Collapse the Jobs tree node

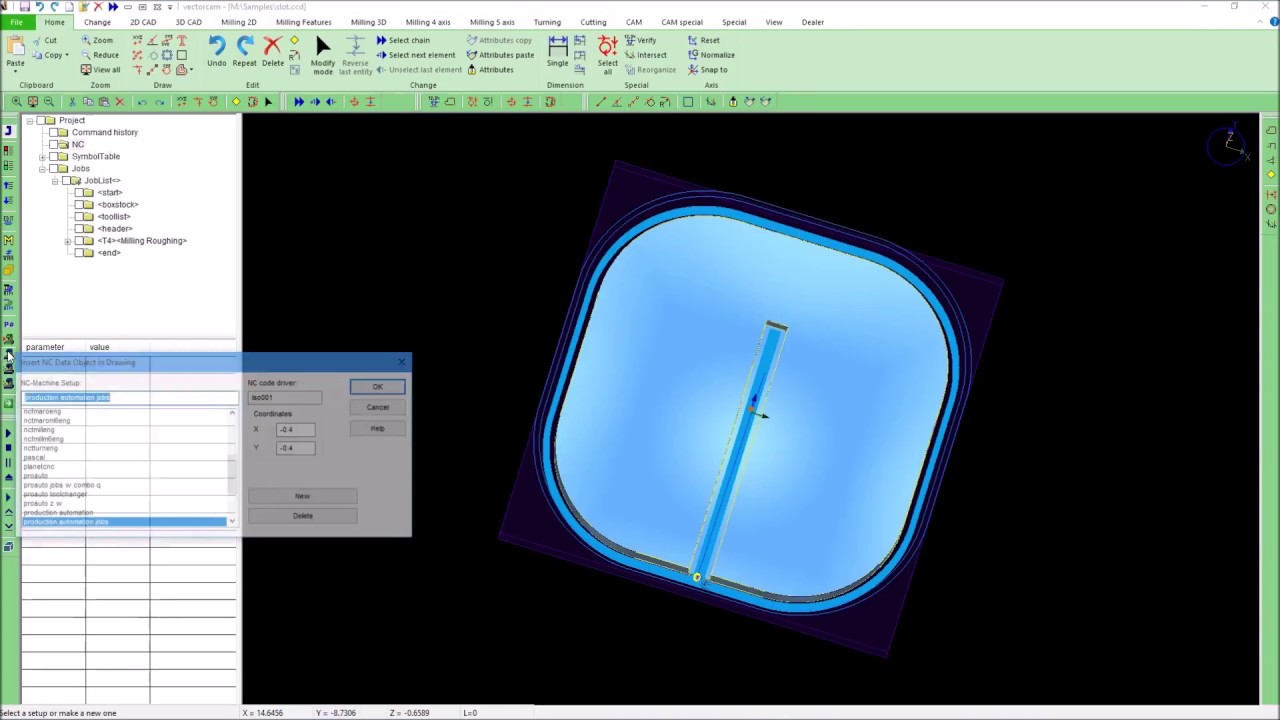point(42,168)
